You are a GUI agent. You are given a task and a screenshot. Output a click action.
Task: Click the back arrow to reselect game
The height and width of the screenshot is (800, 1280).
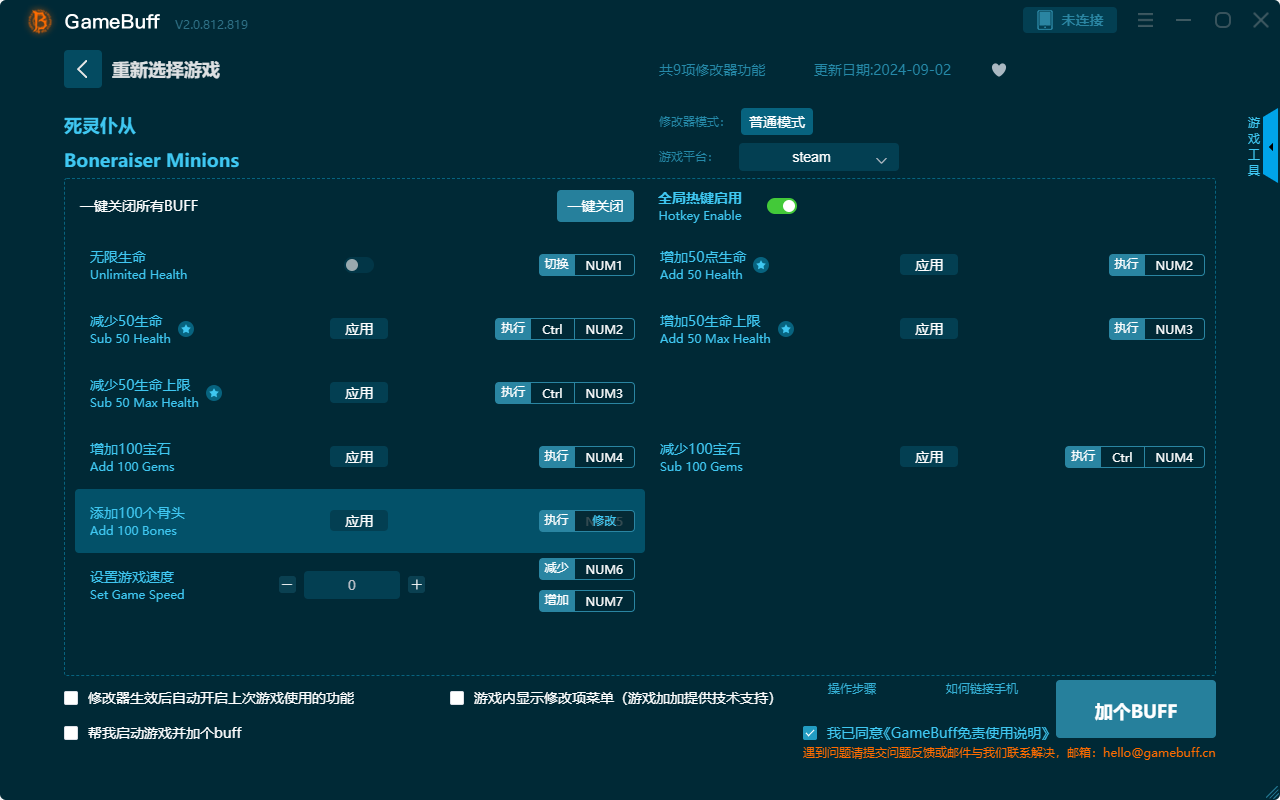83,68
